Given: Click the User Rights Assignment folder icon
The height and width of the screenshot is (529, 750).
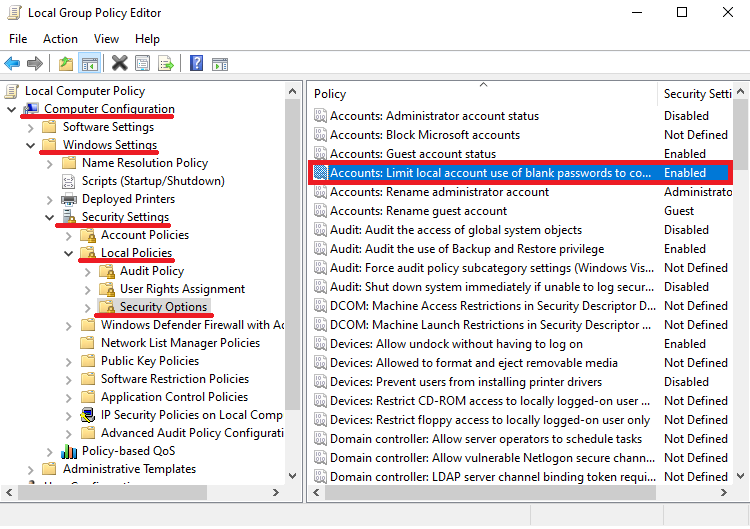Looking at the screenshot, I should pos(107,289).
